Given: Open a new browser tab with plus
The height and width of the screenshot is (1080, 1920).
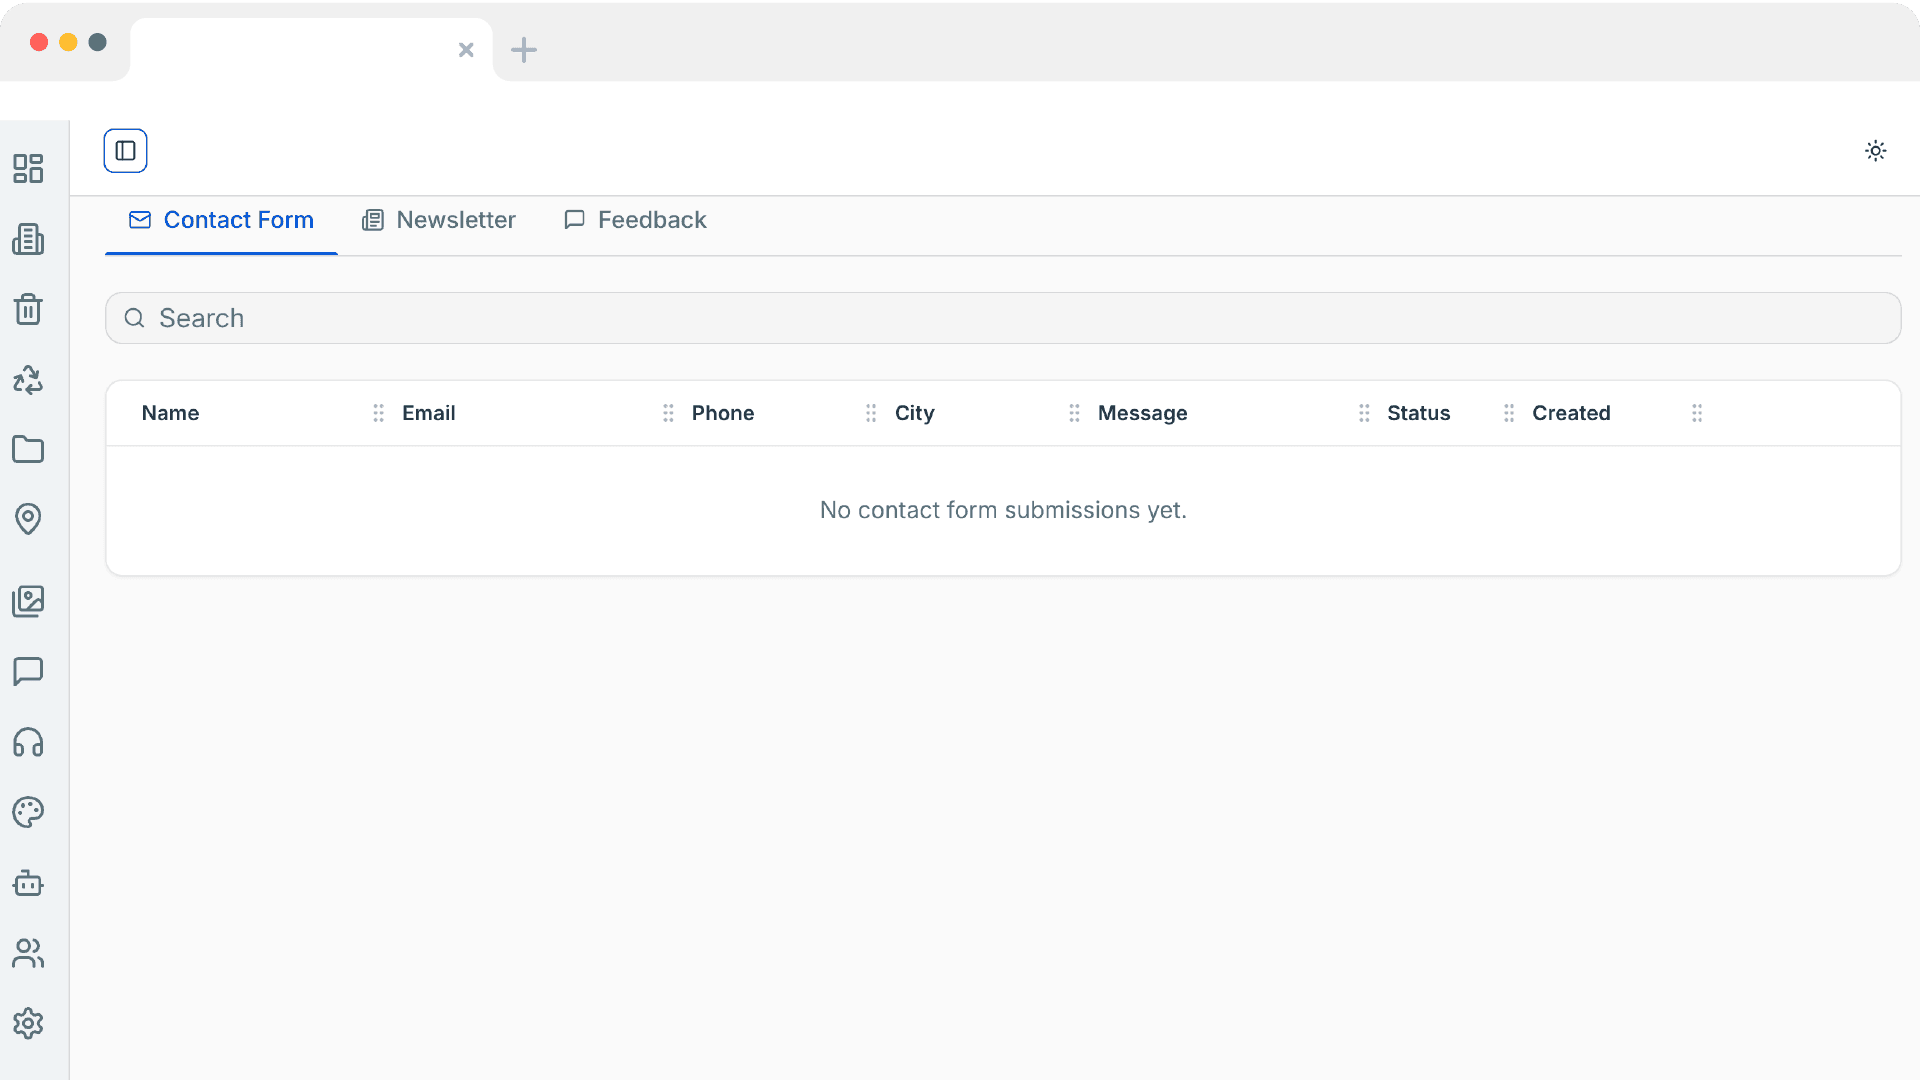Looking at the screenshot, I should [524, 50].
